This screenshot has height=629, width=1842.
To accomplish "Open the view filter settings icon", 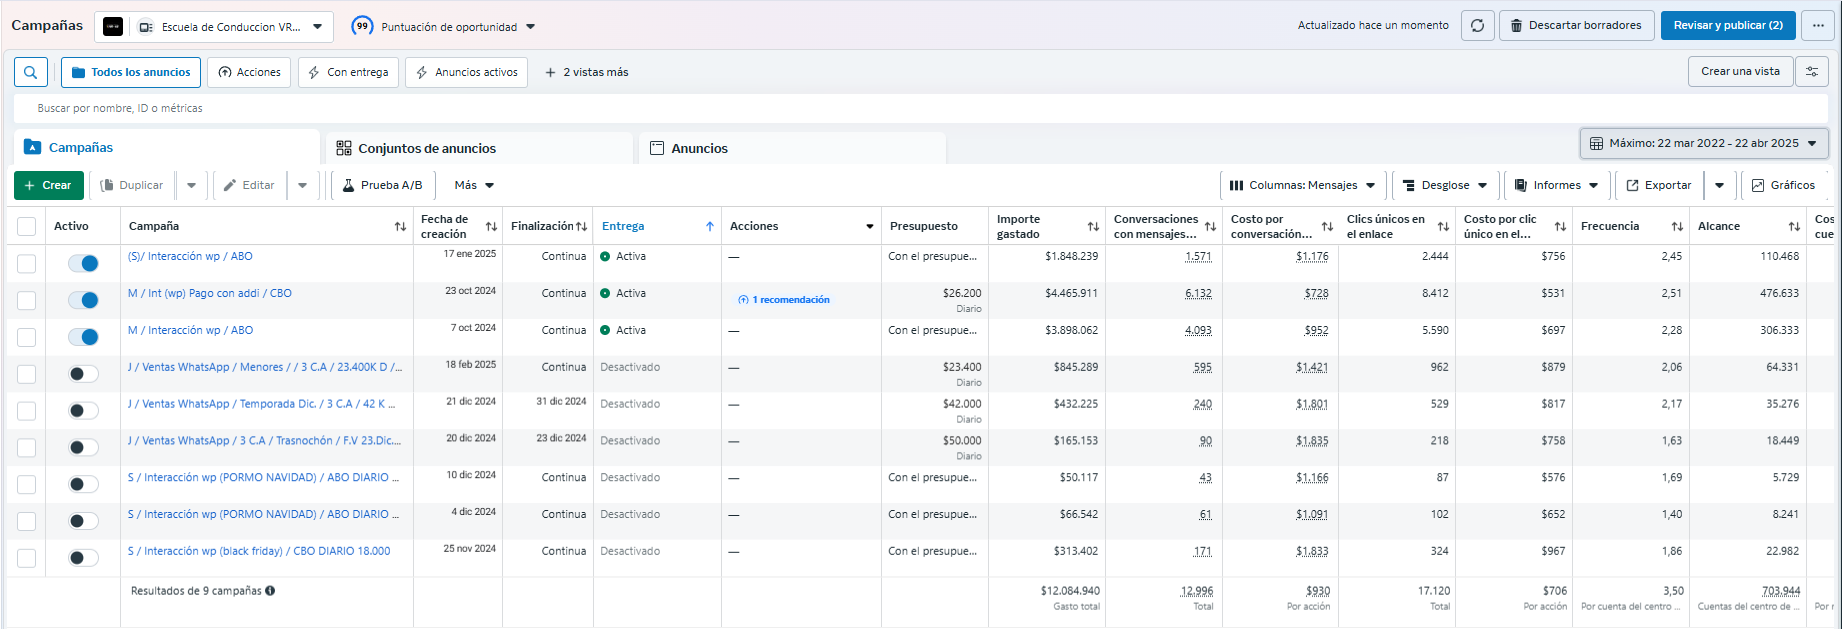I will tap(1812, 72).
